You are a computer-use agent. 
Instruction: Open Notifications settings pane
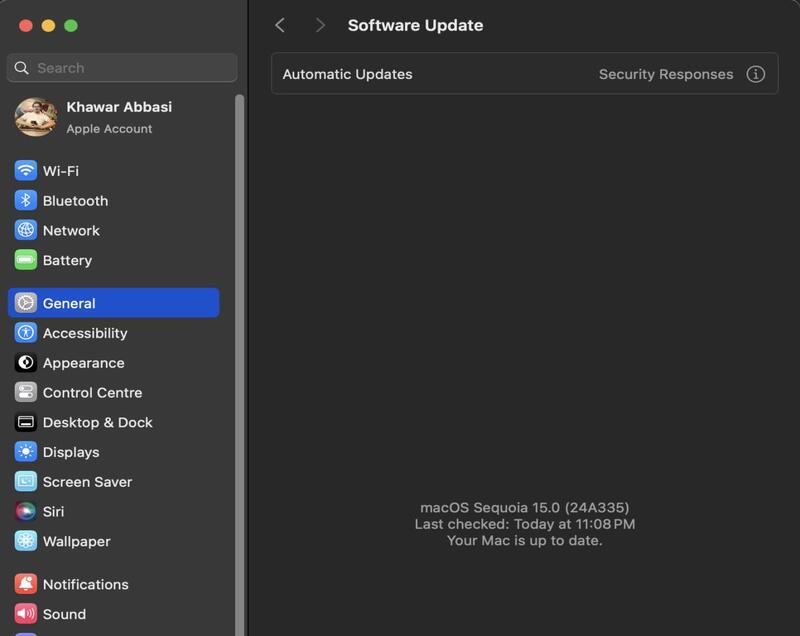pyautogui.click(x=85, y=584)
